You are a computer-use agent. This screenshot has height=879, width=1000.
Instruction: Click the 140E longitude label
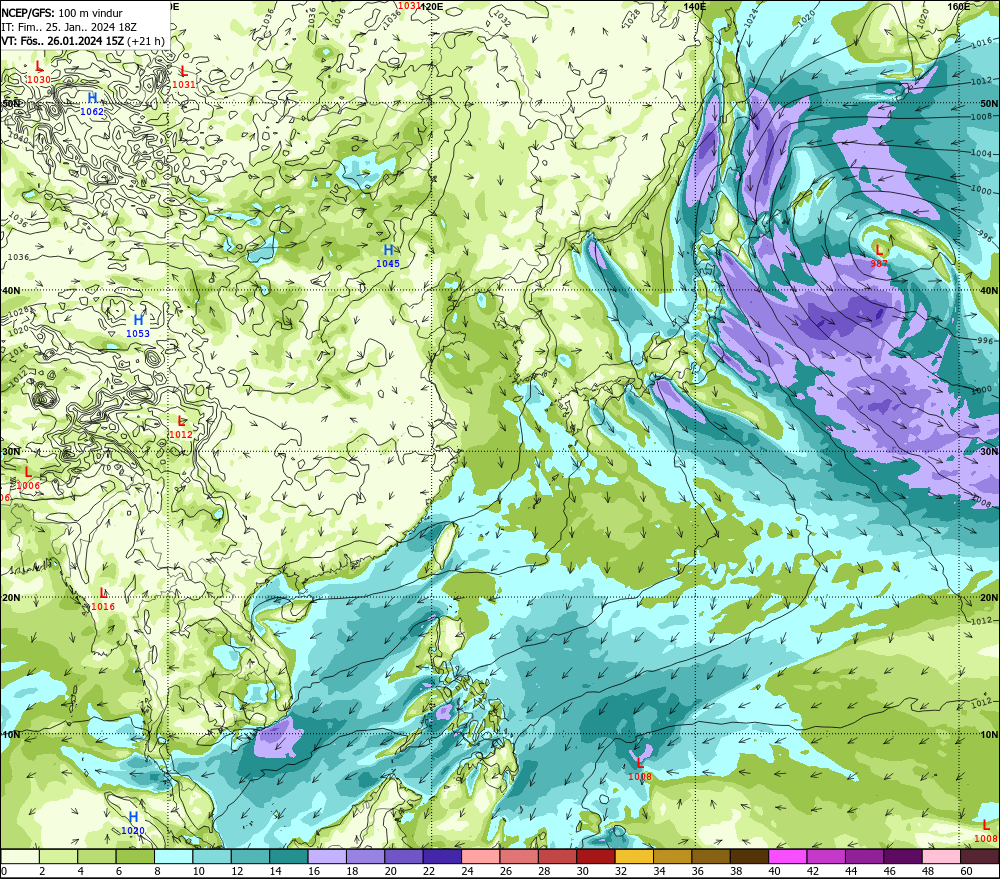(695, 6)
